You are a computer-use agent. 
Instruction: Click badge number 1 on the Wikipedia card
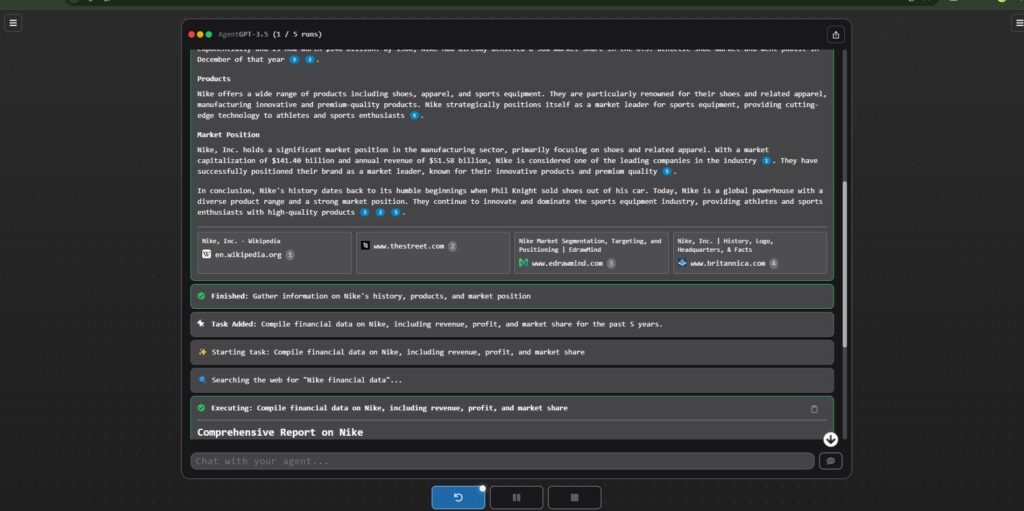coord(290,255)
